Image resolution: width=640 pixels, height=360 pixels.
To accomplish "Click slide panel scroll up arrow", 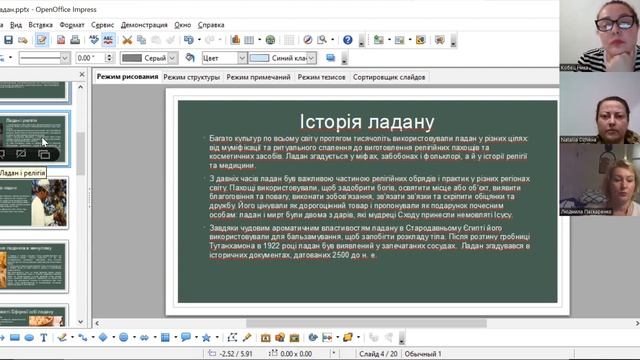I will [80, 87].
